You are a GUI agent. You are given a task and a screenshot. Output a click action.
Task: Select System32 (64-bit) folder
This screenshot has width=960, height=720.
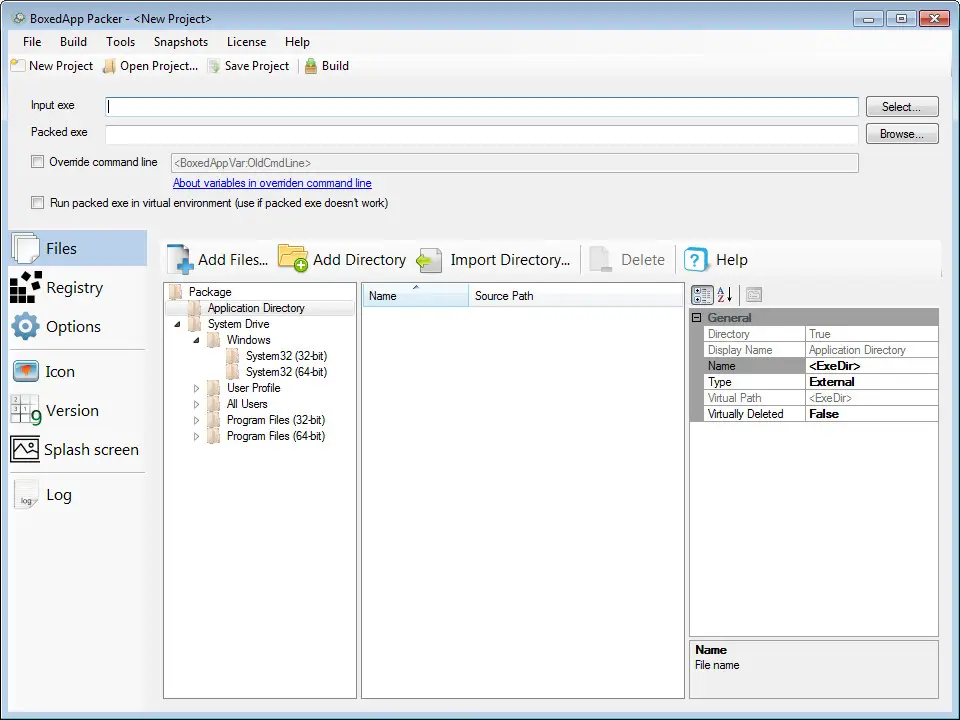pyautogui.click(x=286, y=372)
